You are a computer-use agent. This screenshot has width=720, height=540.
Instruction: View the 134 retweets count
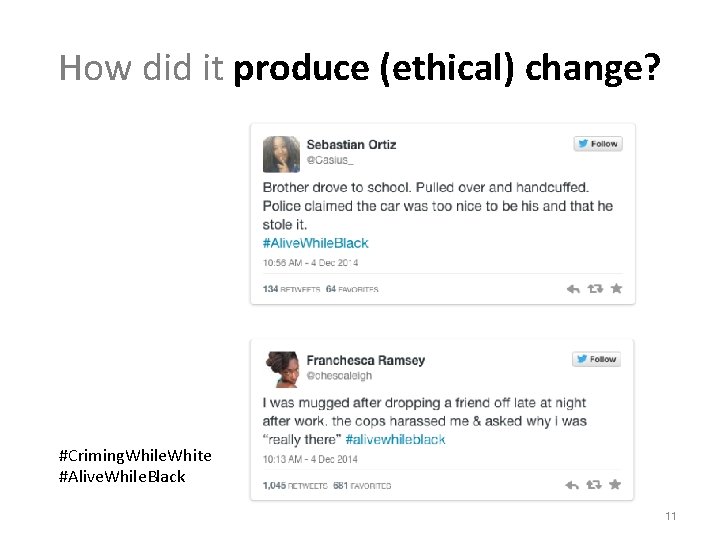(292, 289)
